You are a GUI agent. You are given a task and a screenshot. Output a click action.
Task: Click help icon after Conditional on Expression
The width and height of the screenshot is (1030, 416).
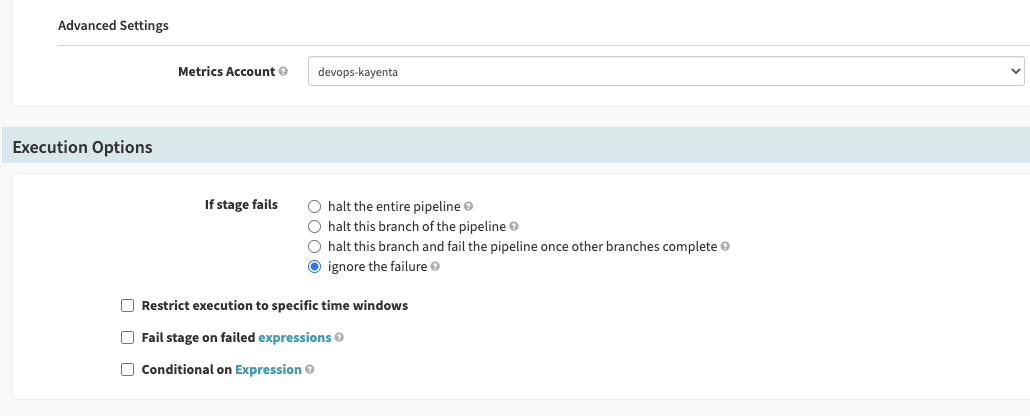point(310,370)
